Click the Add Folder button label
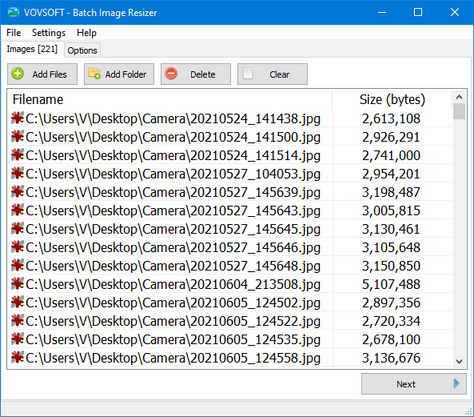The width and height of the screenshot is (474, 417). 126,74
